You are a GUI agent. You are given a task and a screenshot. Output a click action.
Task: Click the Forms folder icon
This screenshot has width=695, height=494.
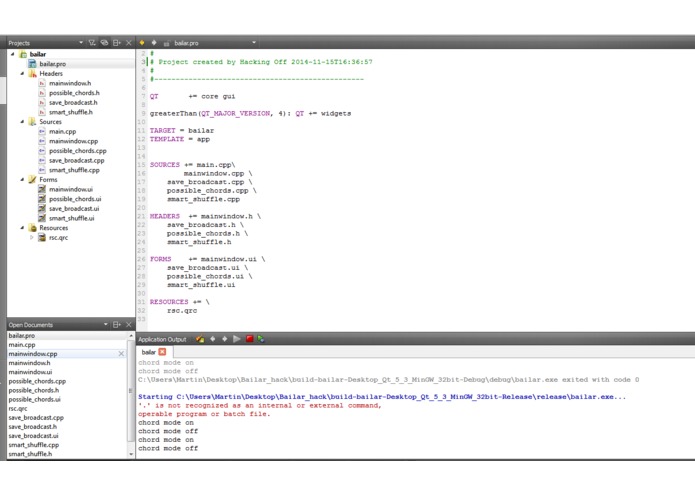click(x=32, y=179)
